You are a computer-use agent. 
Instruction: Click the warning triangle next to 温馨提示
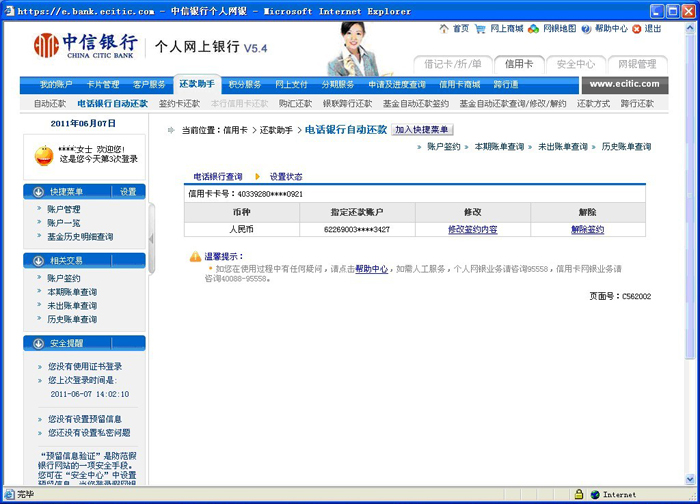(195, 257)
